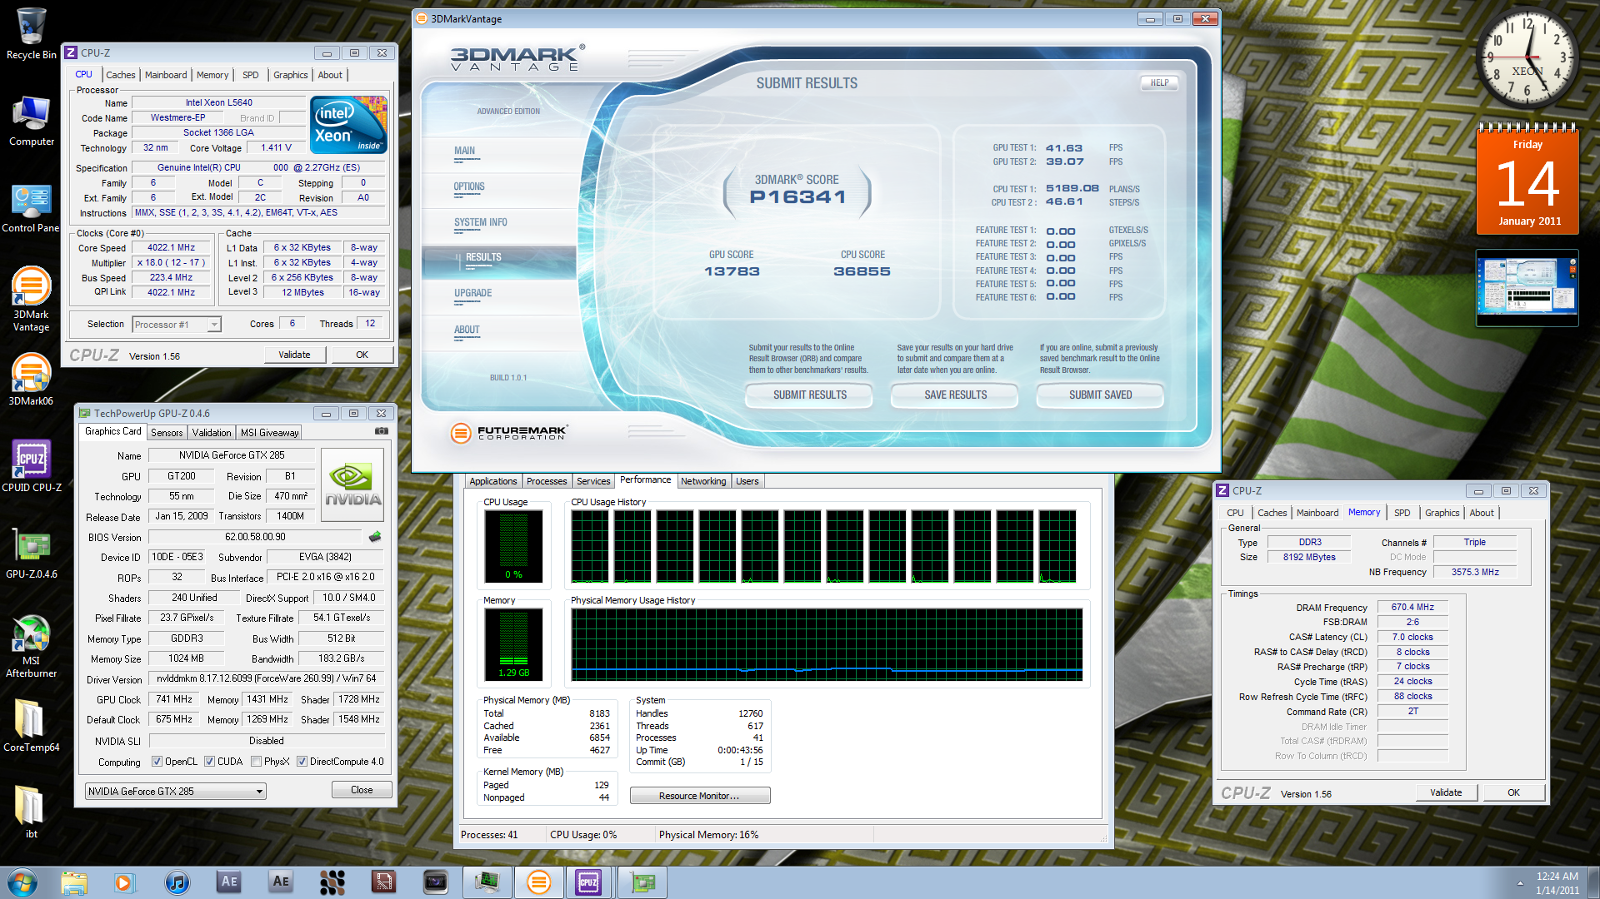
Task: Click OK in the DDR3 memory CPU-Z window
Action: (1514, 793)
